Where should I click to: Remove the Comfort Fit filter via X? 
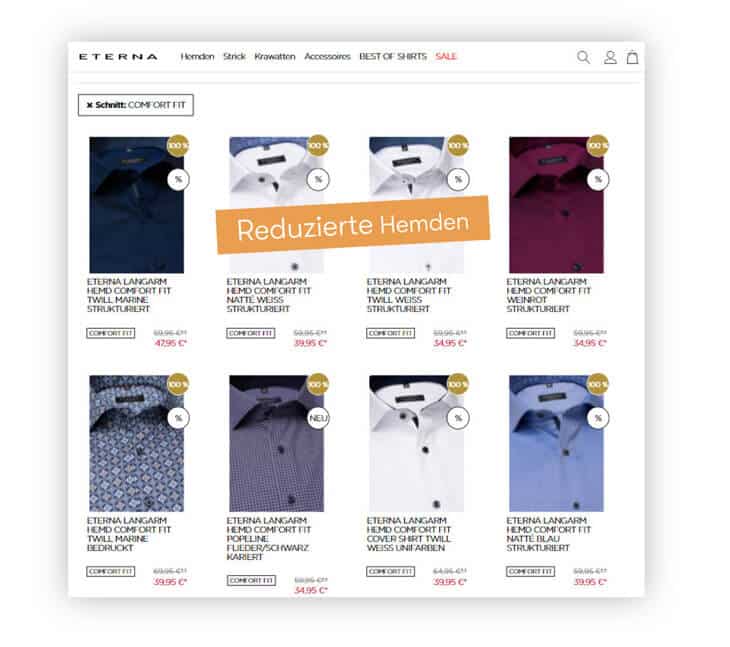pyautogui.click(x=89, y=105)
